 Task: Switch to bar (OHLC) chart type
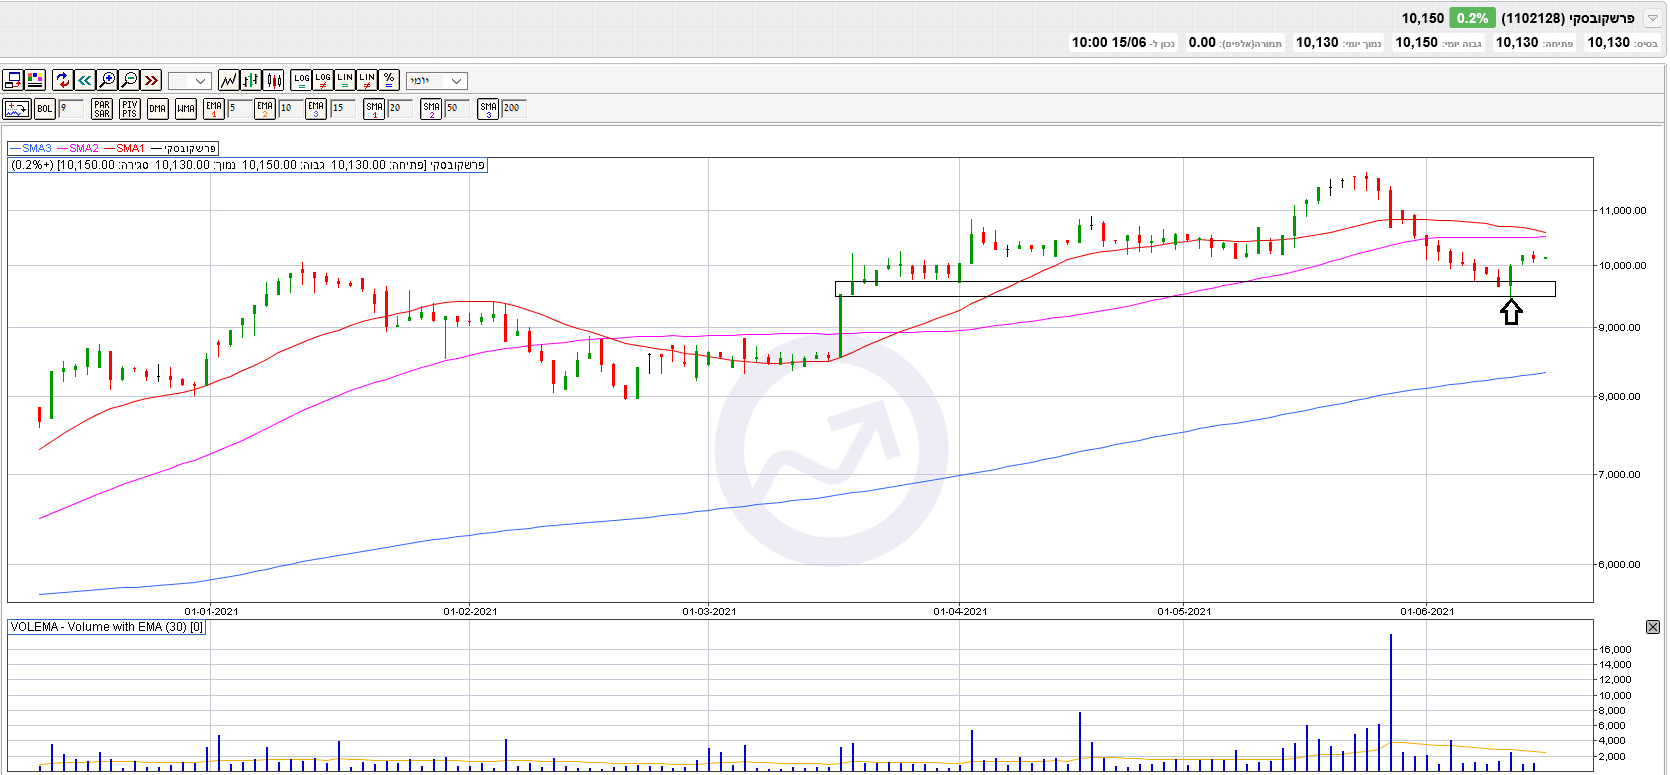tap(251, 80)
